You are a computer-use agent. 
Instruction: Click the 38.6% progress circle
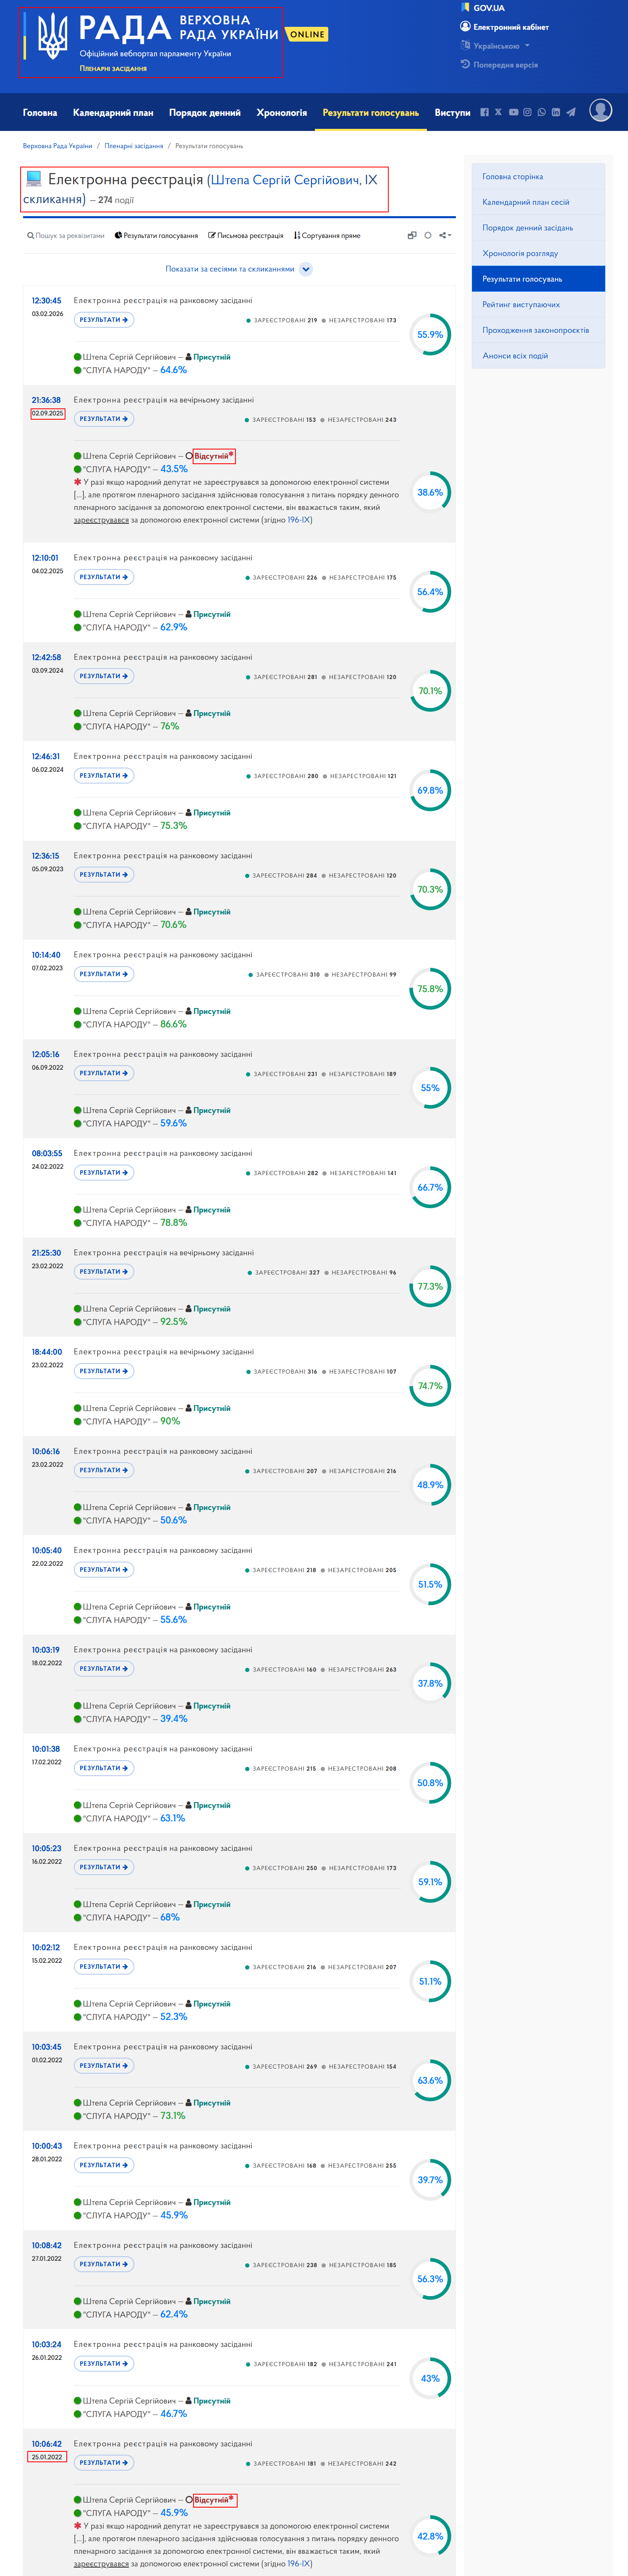tap(430, 492)
